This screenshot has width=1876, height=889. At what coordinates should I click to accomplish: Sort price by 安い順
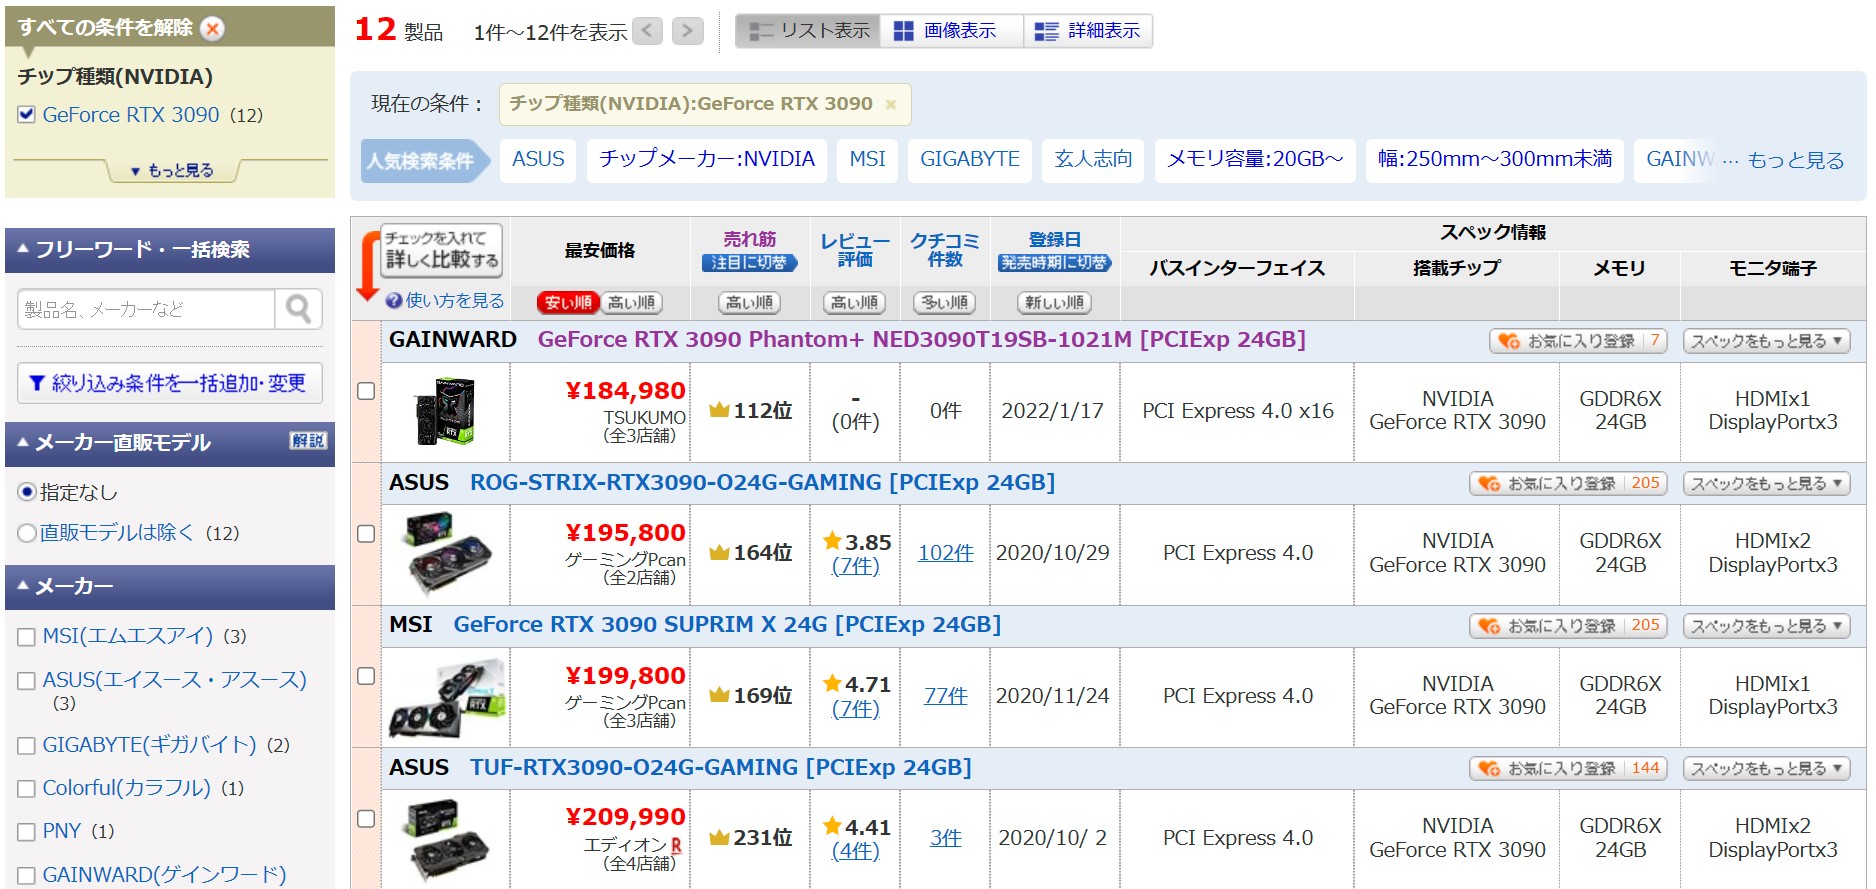coord(568,302)
